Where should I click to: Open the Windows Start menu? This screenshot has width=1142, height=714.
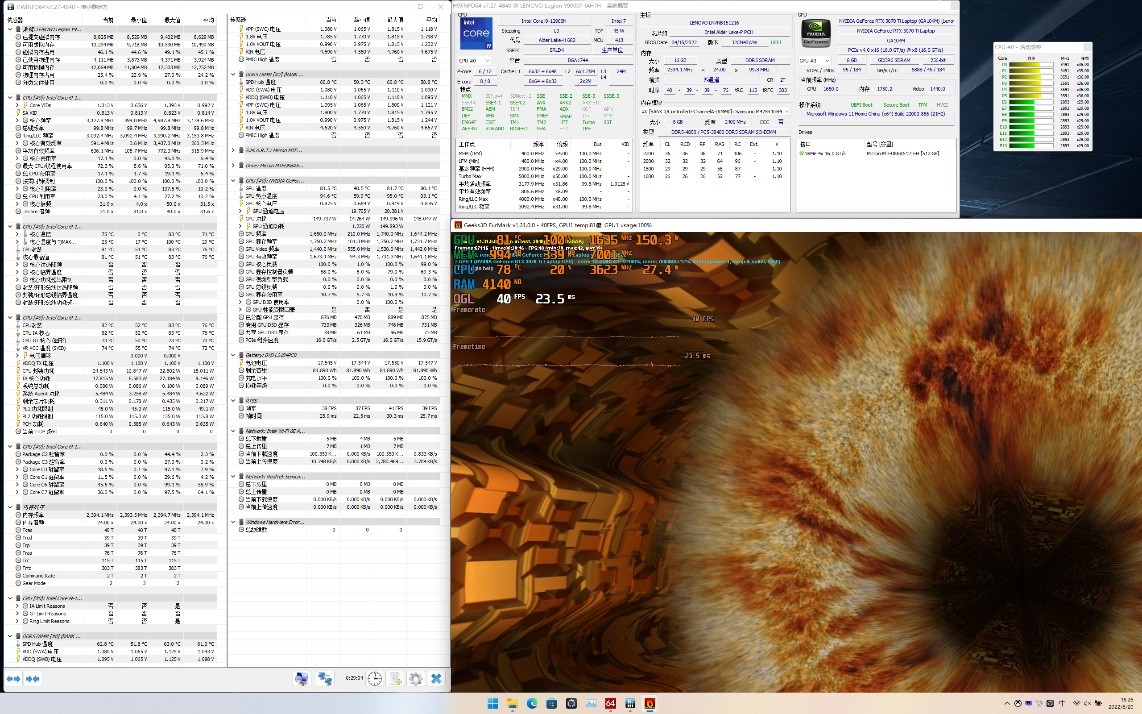coord(492,702)
